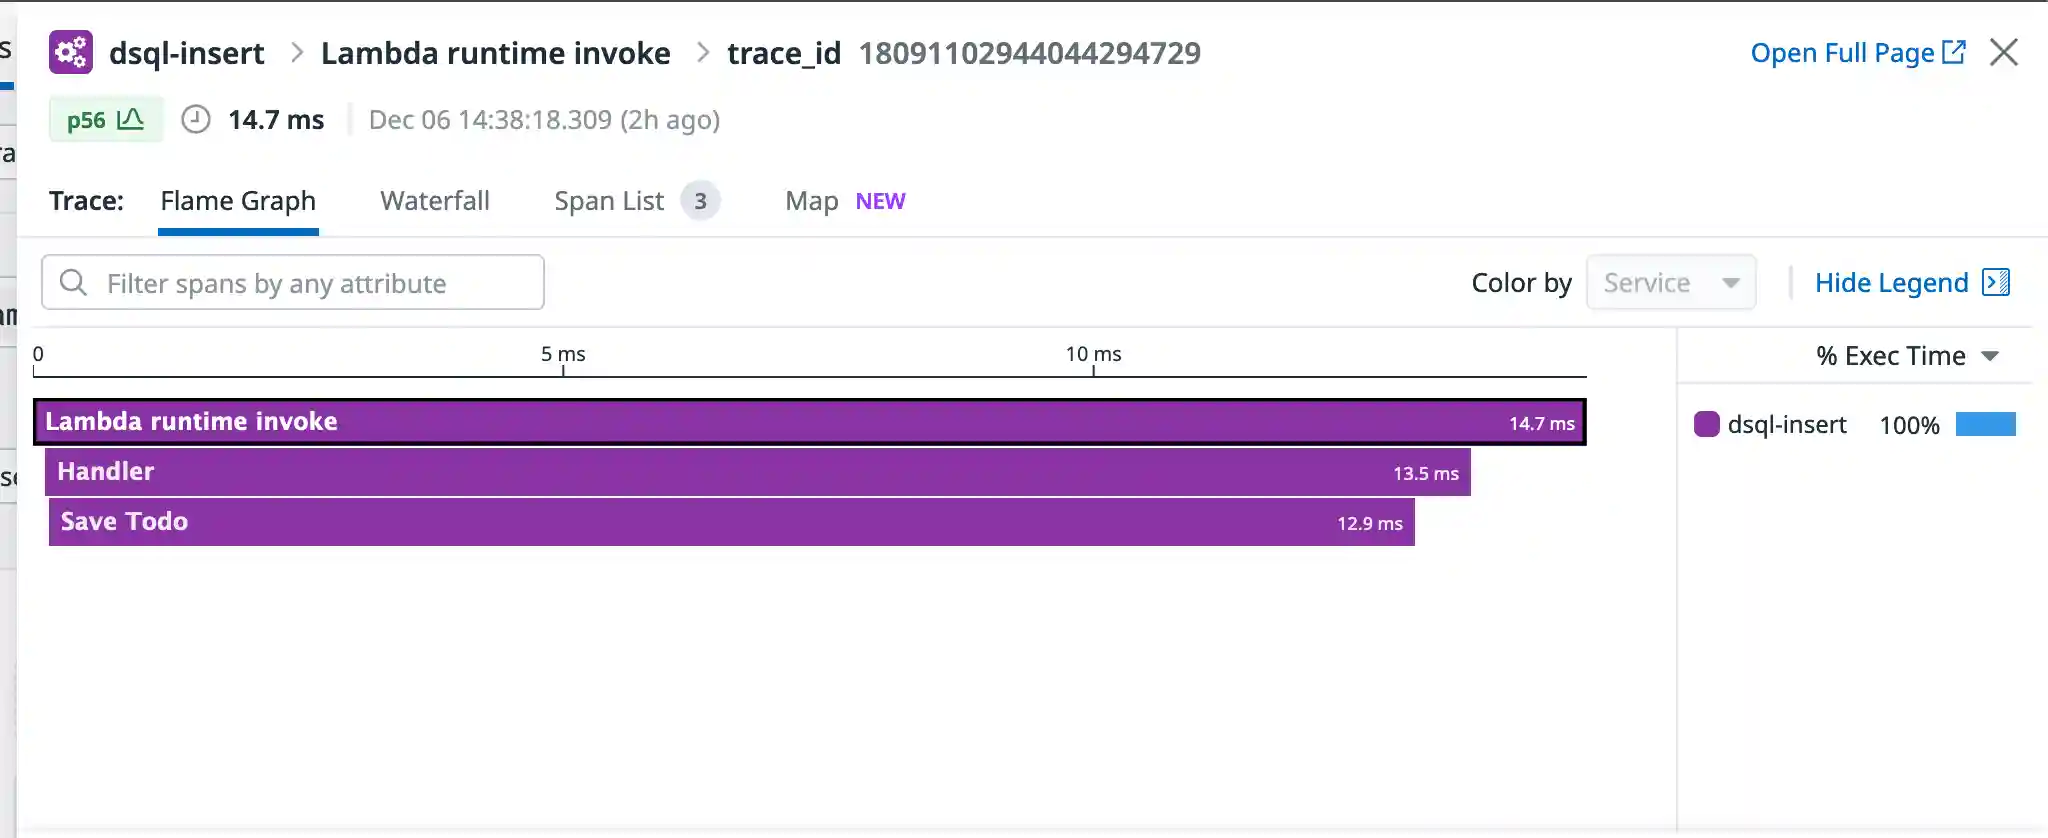Click the external link icon beside Open Full Page
2048x838 pixels.
(x=1954, y=52)
